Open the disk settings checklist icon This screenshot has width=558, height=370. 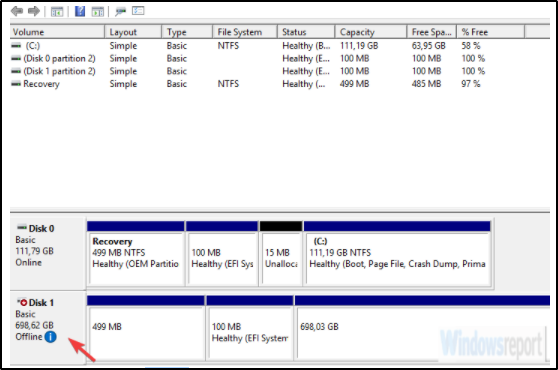click(138, 11)
